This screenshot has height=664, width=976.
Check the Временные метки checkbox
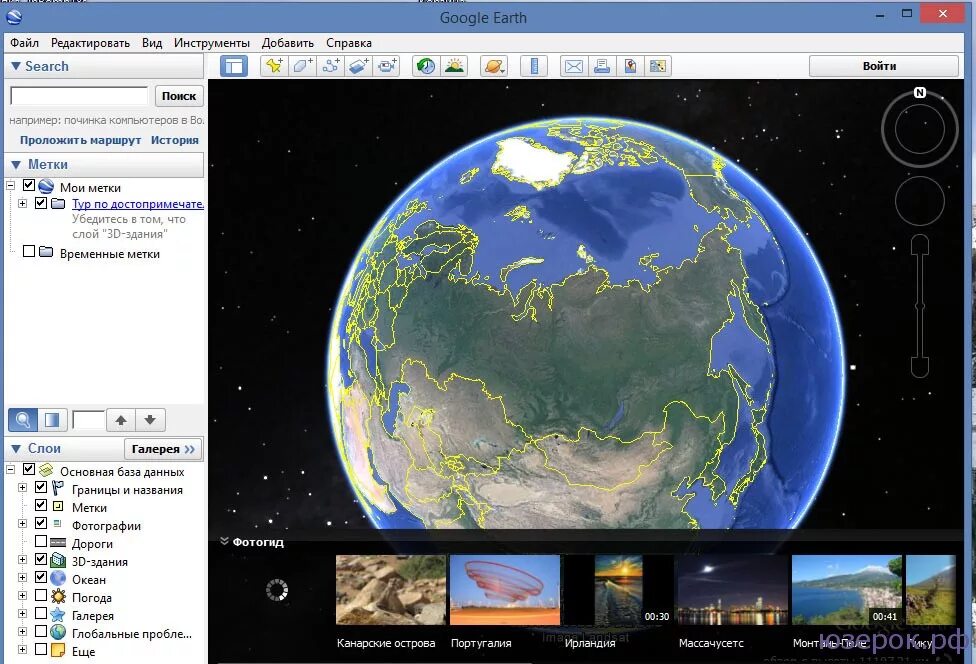pos(29,251)
